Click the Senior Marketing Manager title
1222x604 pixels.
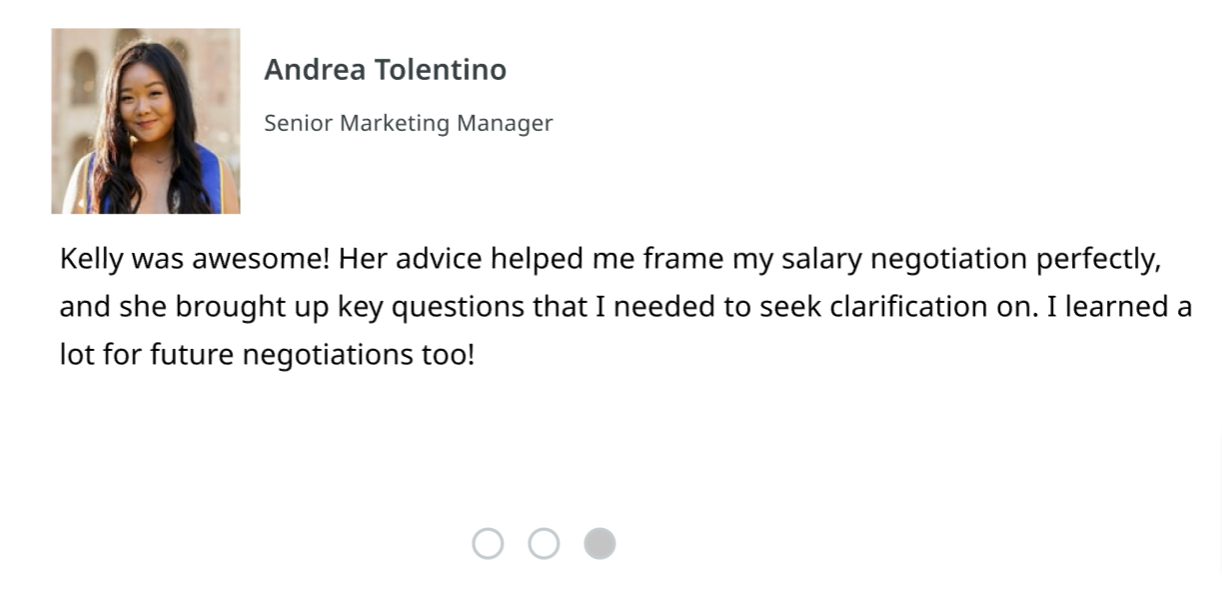[x=408, y=123]
